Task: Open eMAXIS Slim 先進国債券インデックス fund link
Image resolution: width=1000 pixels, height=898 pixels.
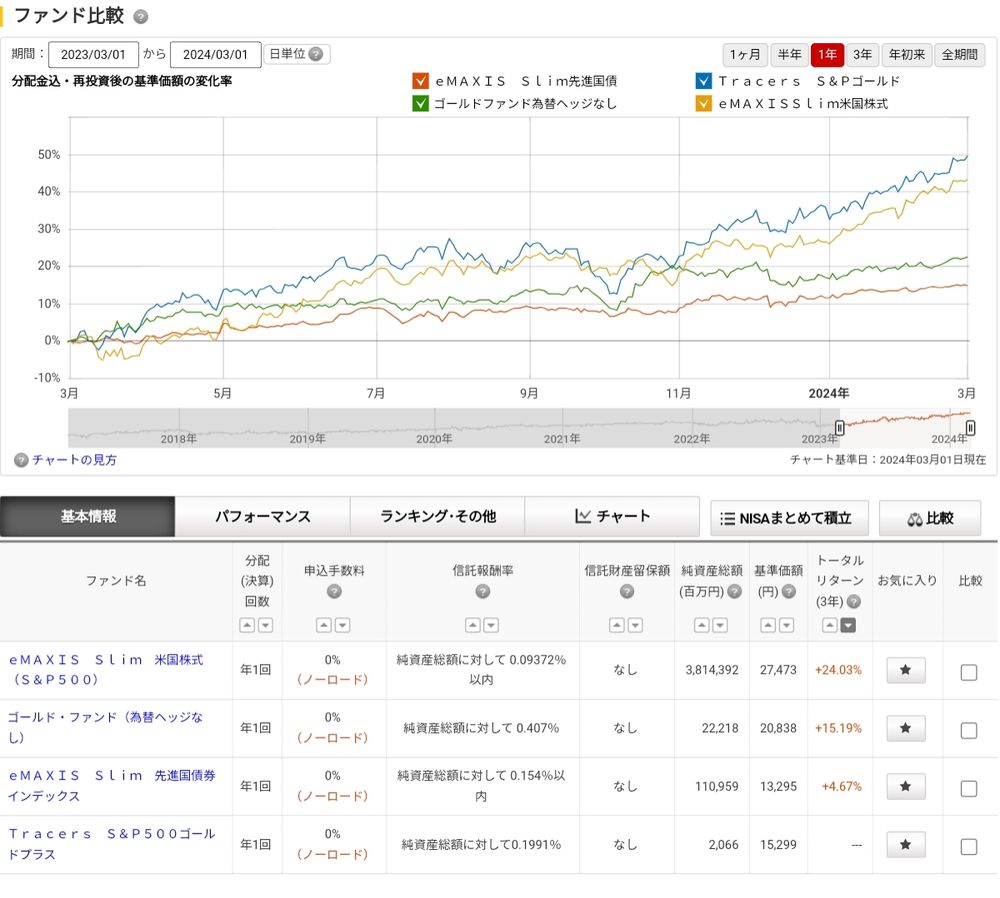Action: coord(112,786)
